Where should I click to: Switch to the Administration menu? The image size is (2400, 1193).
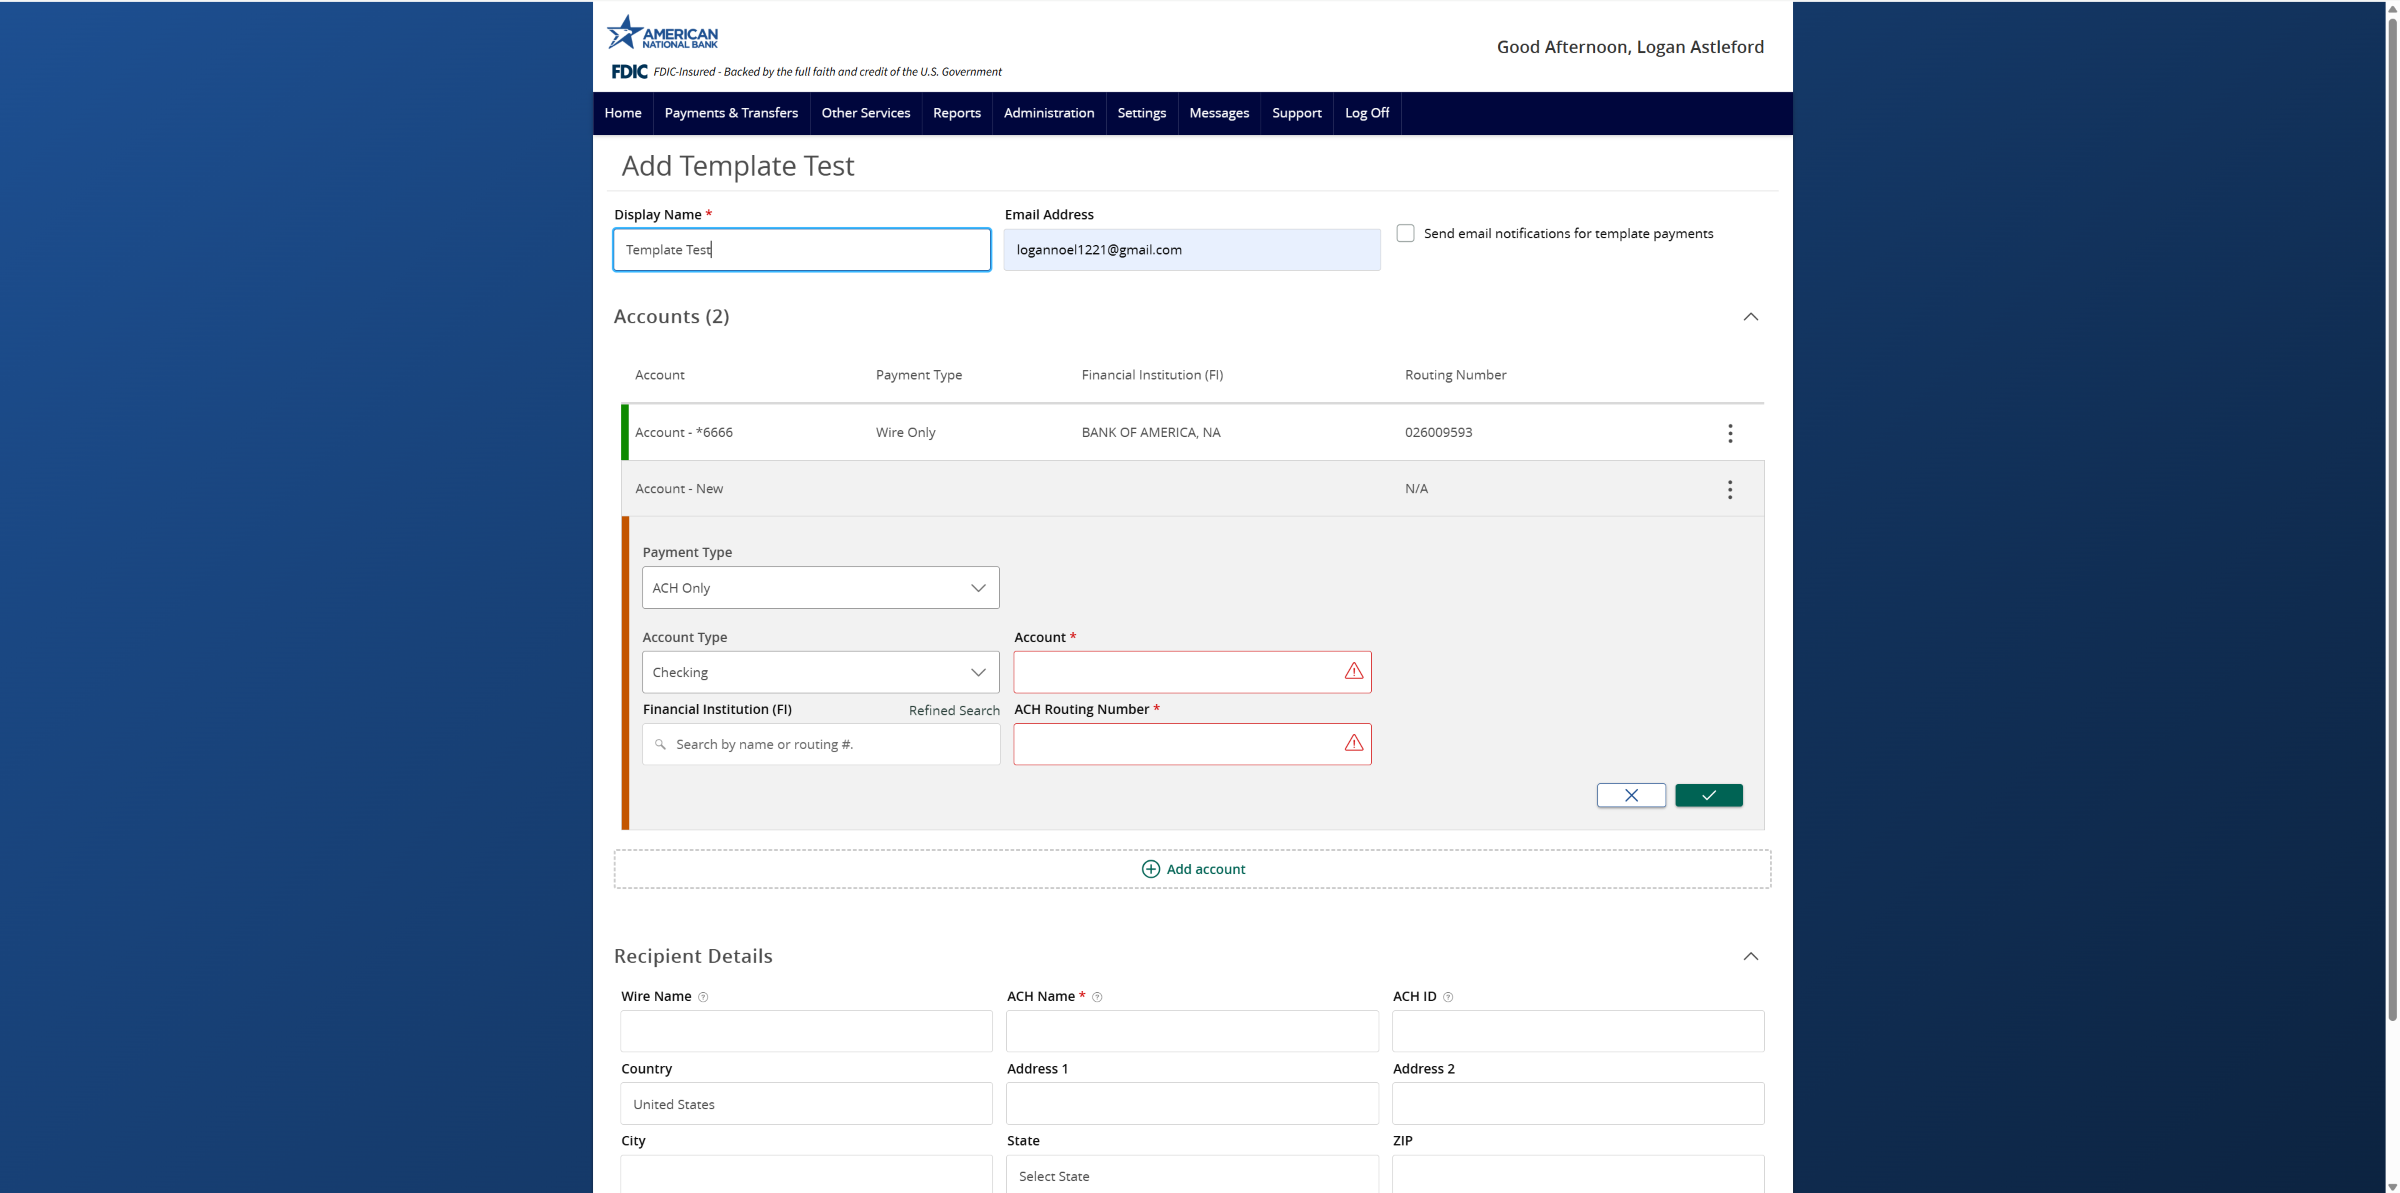1048,113
